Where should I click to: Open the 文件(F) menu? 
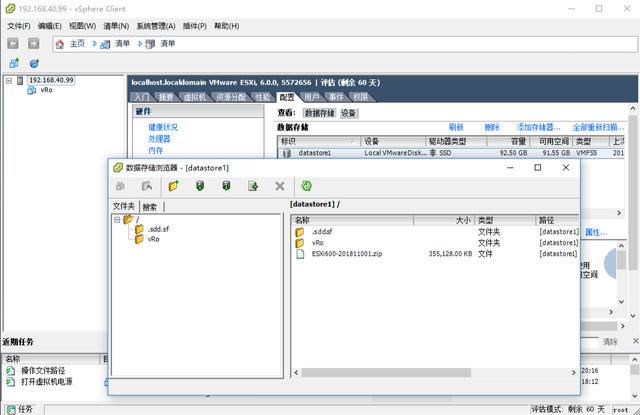pyautogui.click(x=19, y=26)
